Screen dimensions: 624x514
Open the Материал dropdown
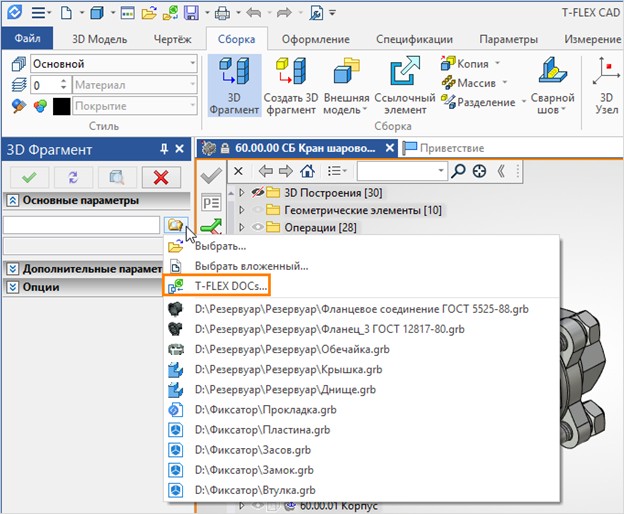pos(193,85)
